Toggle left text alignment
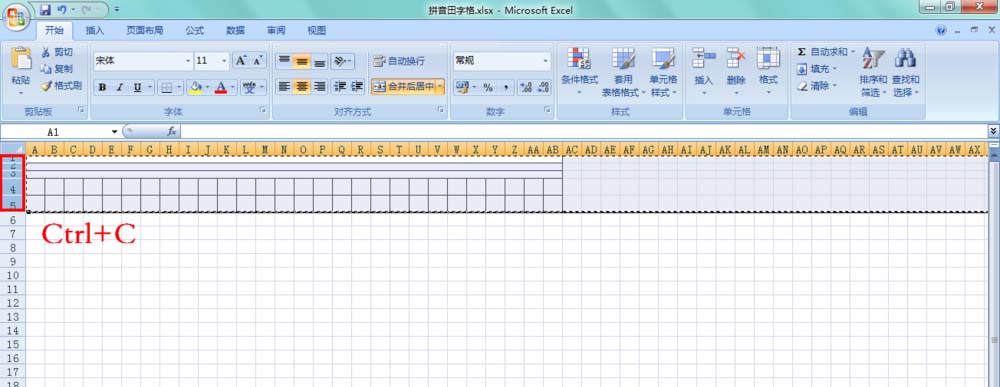 click(284, 86)
